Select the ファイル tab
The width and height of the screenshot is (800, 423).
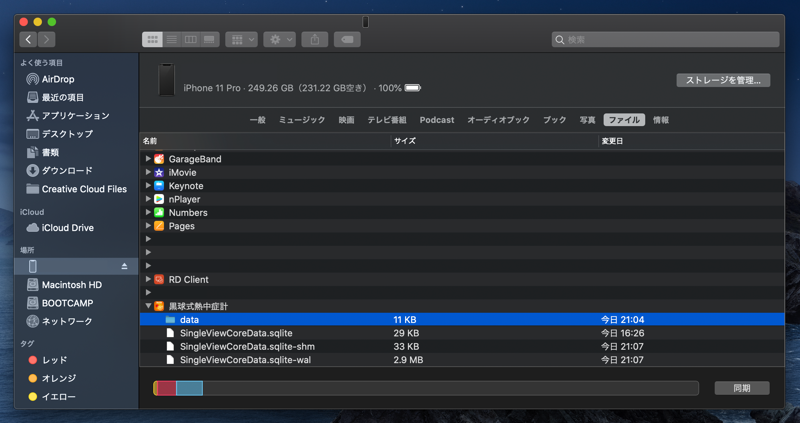(x=624, y=120)
